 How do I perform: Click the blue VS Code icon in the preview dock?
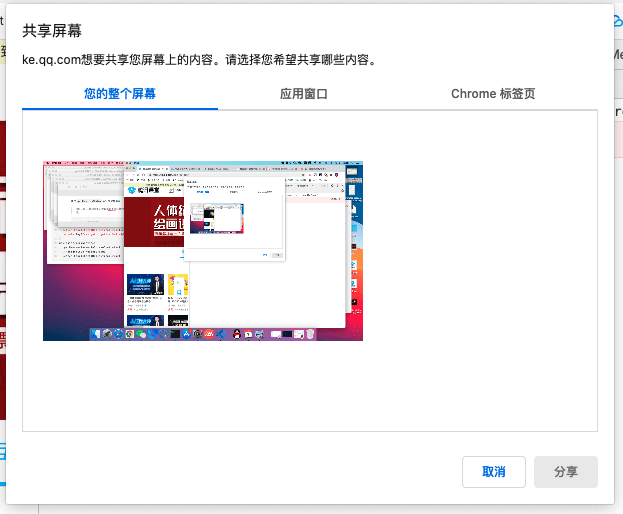pyautogui.click(x=221, y=334)
